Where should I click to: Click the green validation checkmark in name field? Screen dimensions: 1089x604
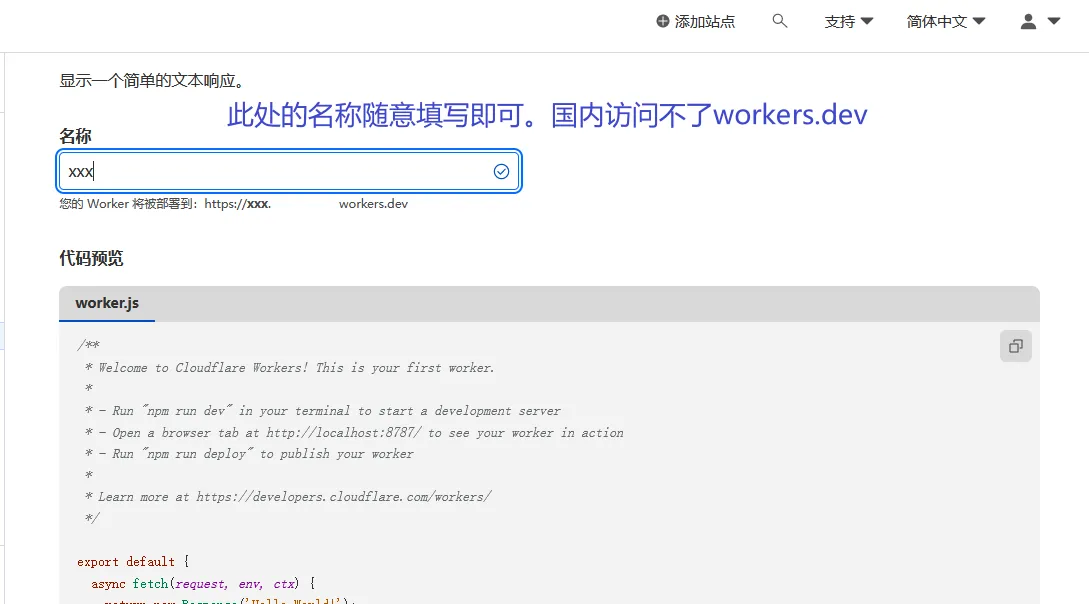501,171
